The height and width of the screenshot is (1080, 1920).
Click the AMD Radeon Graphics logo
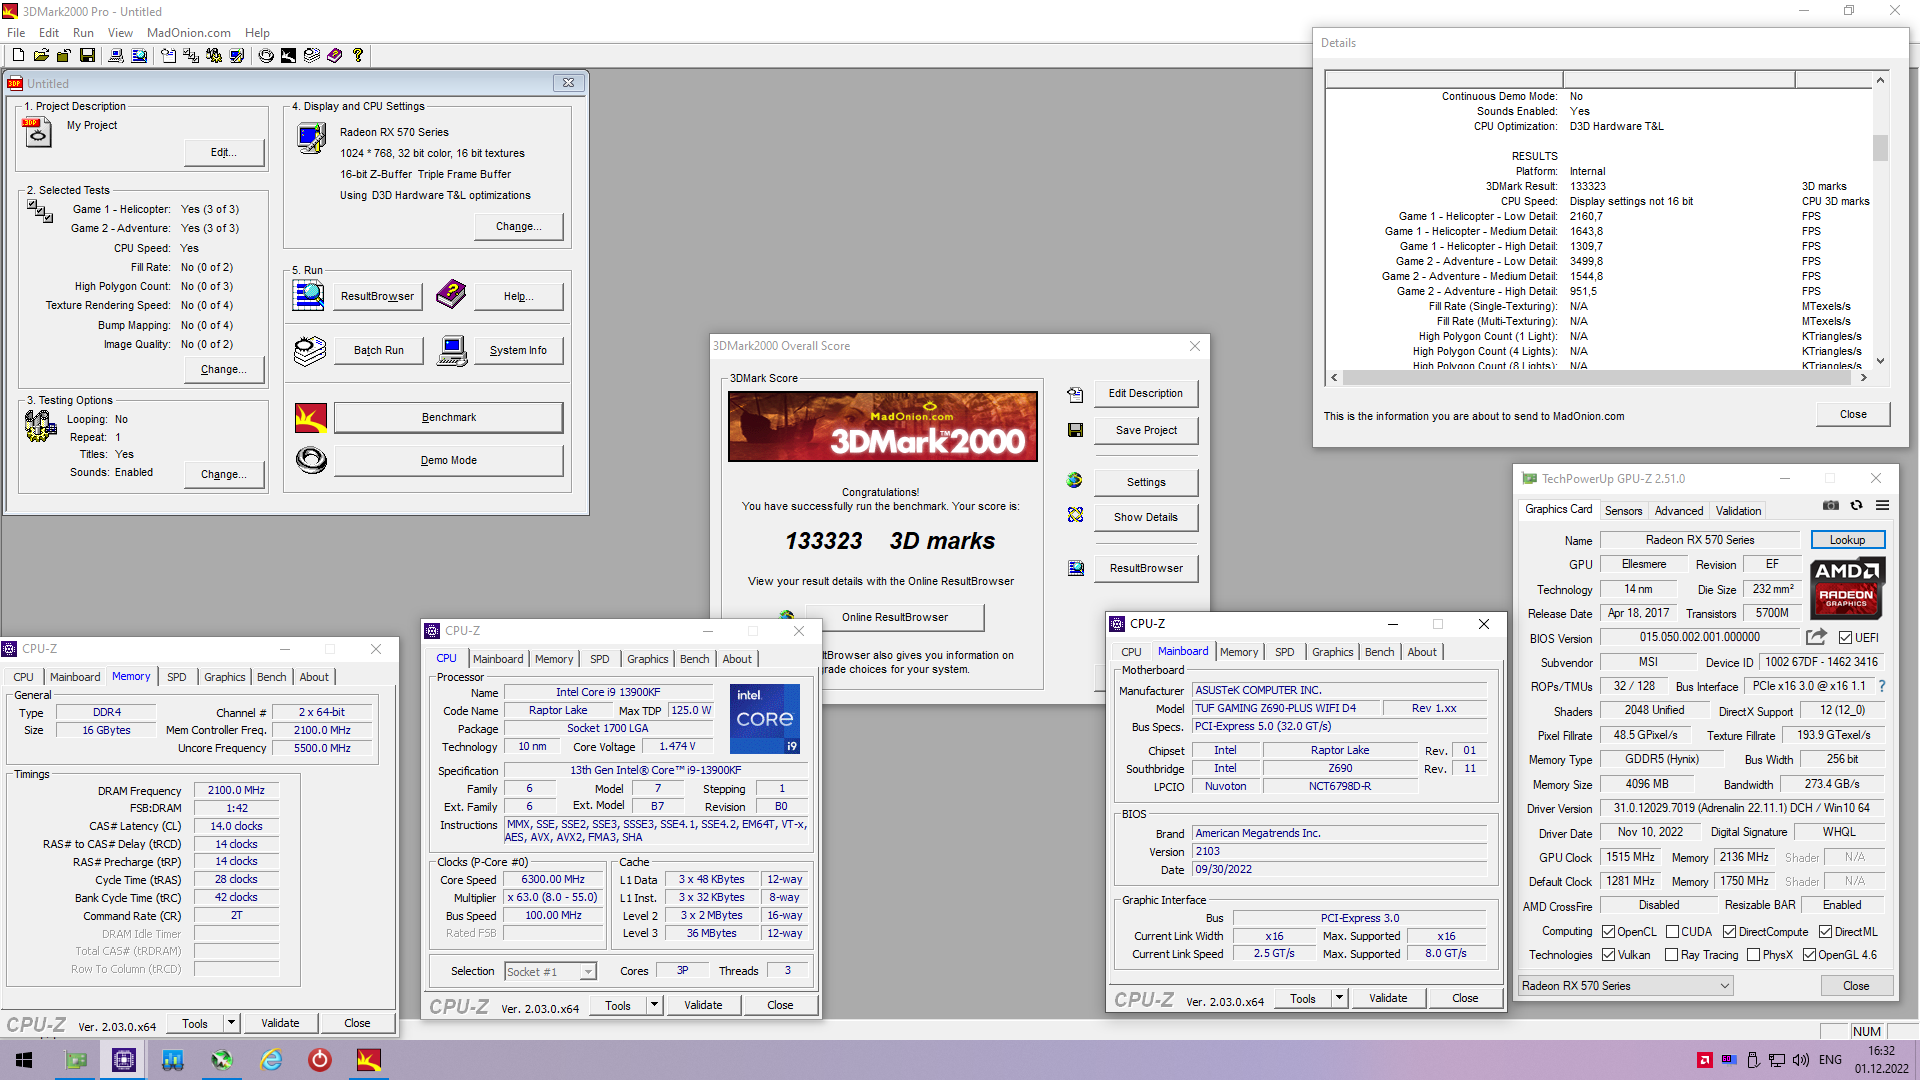1847,588
